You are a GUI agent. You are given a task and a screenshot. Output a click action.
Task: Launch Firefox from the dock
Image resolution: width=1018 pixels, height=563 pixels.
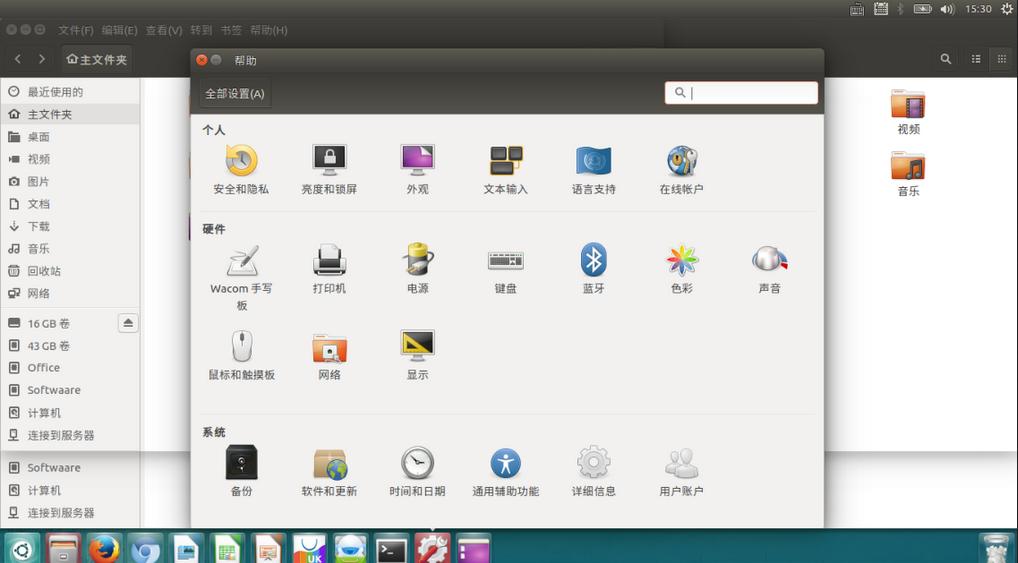[x=103, y=548]
